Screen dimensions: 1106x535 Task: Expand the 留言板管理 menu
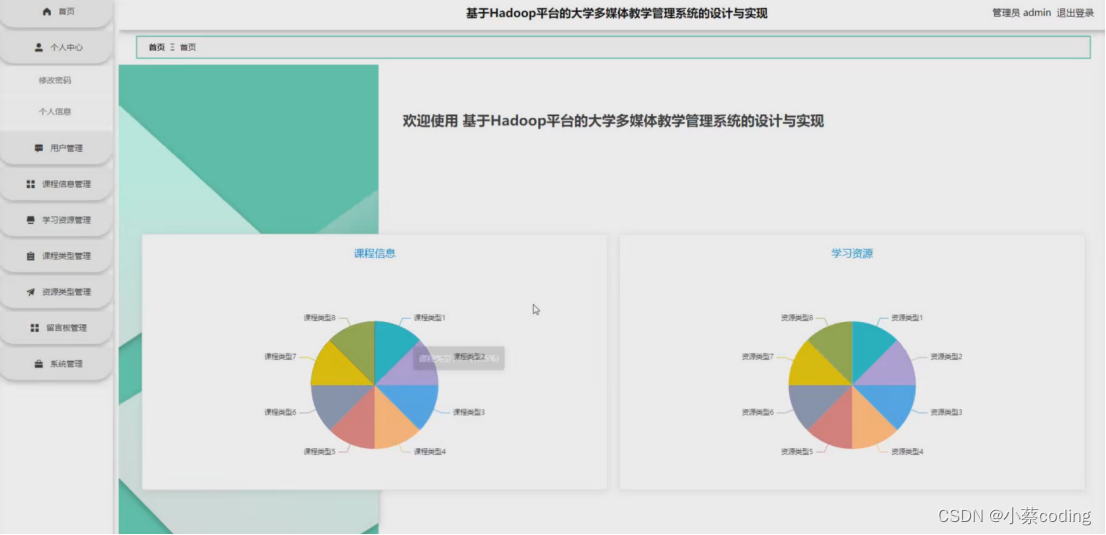56,328
